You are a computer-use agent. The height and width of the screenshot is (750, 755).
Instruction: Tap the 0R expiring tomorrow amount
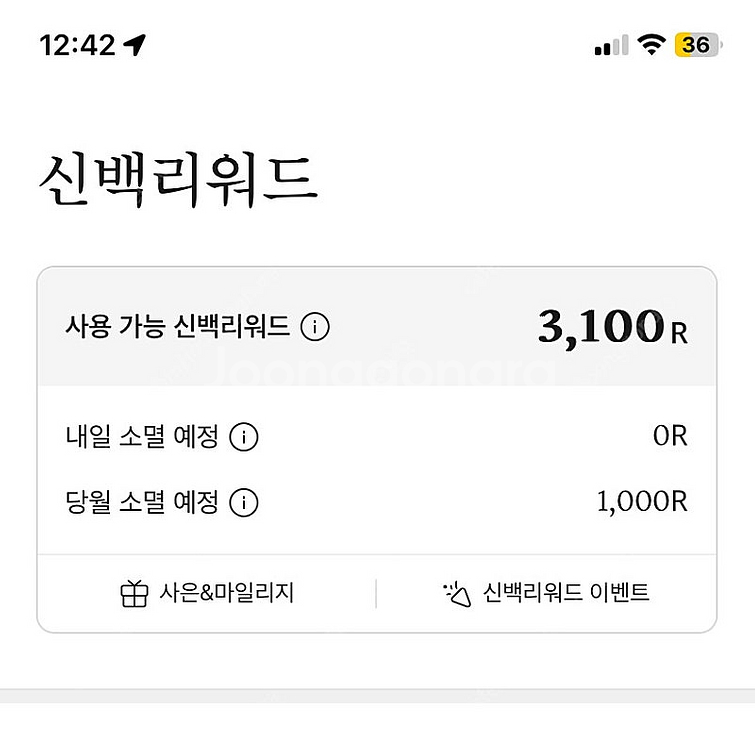coord(667,437)
